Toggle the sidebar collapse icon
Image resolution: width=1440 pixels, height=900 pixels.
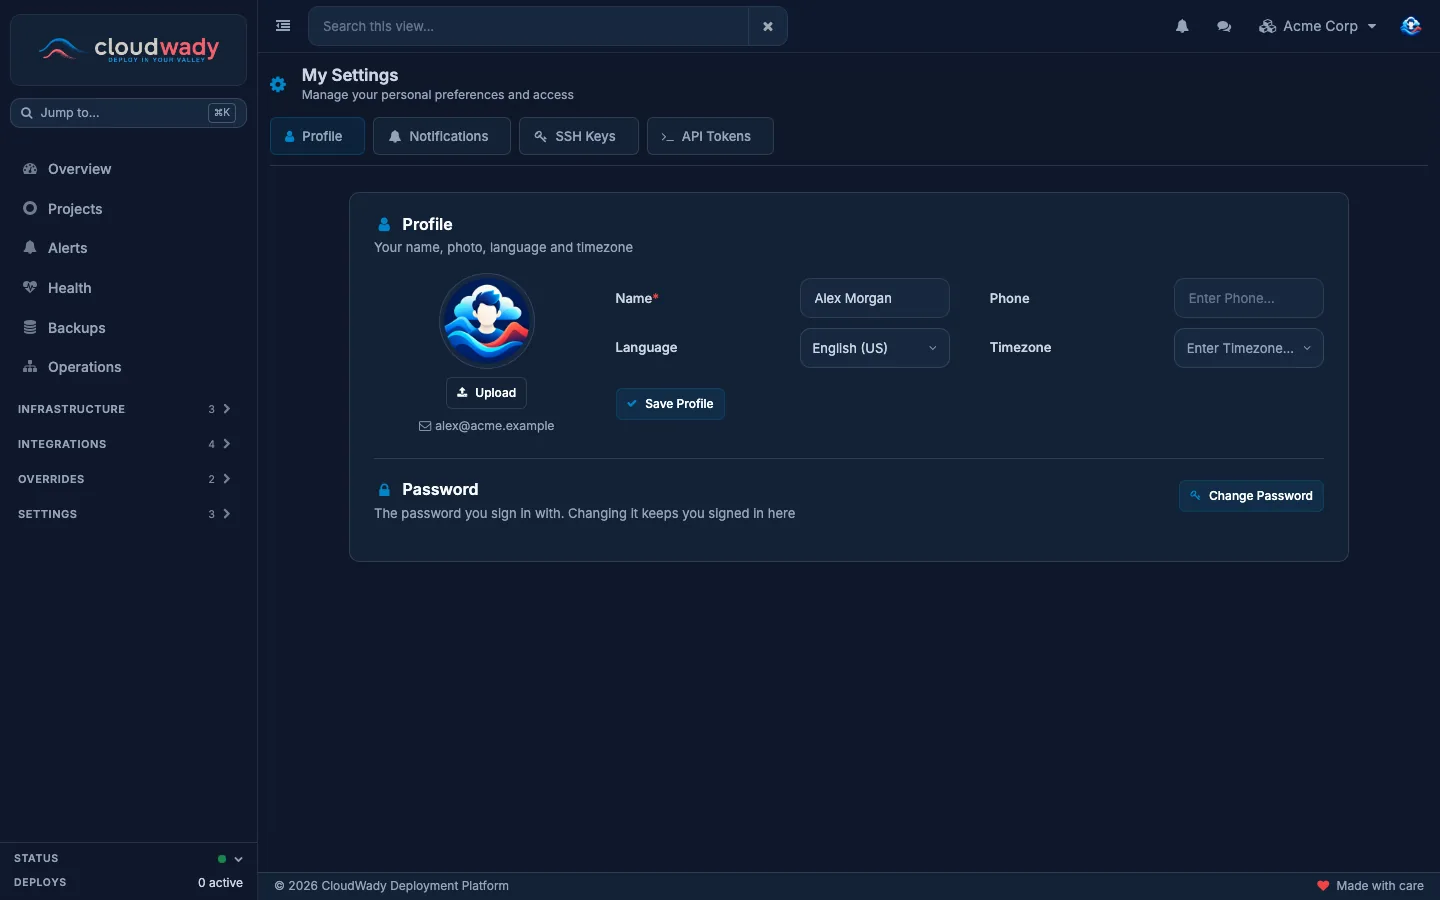tap(283, 26)
